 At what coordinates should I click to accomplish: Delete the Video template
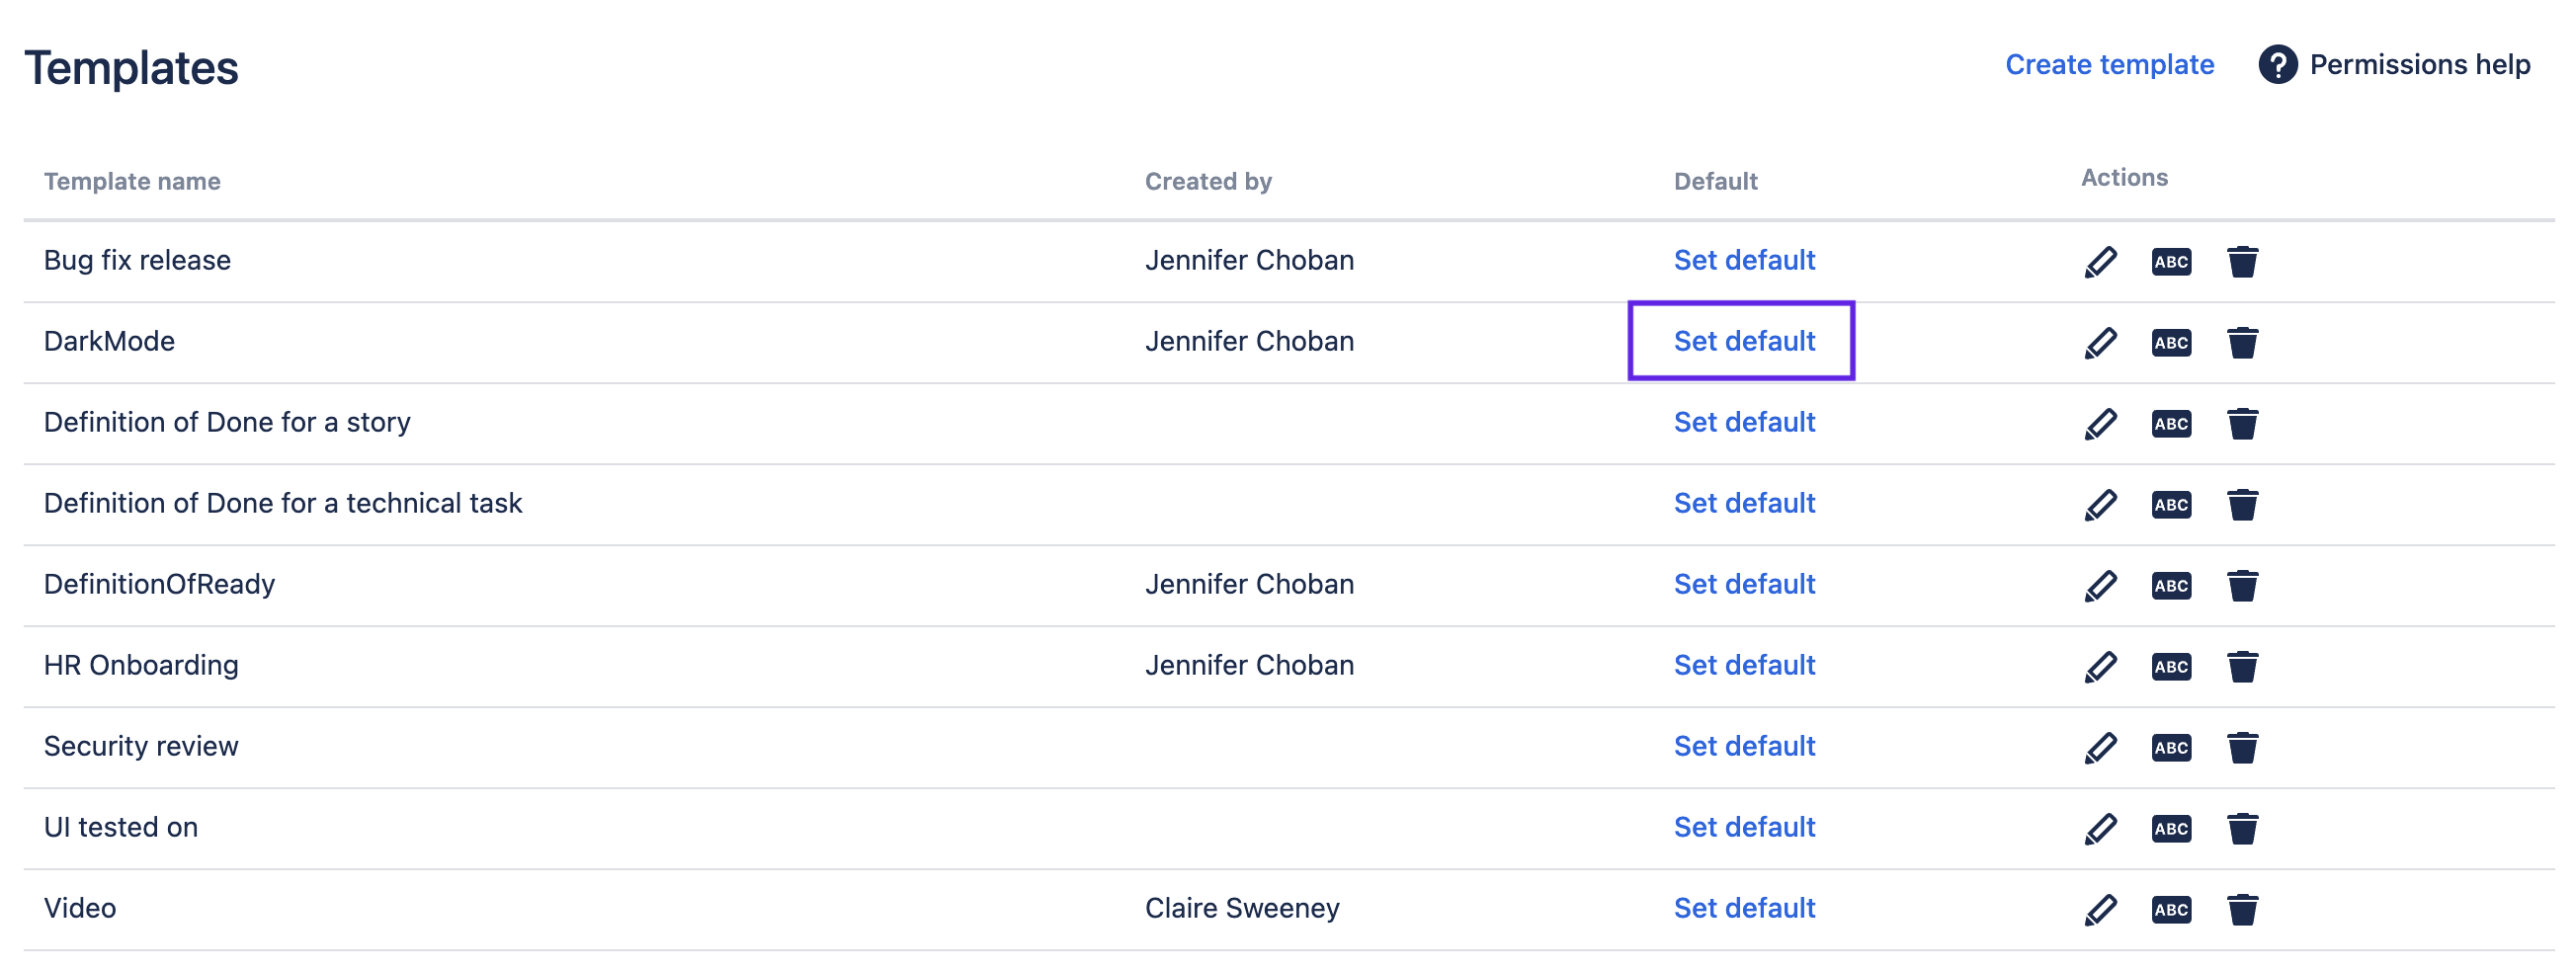2242,910
